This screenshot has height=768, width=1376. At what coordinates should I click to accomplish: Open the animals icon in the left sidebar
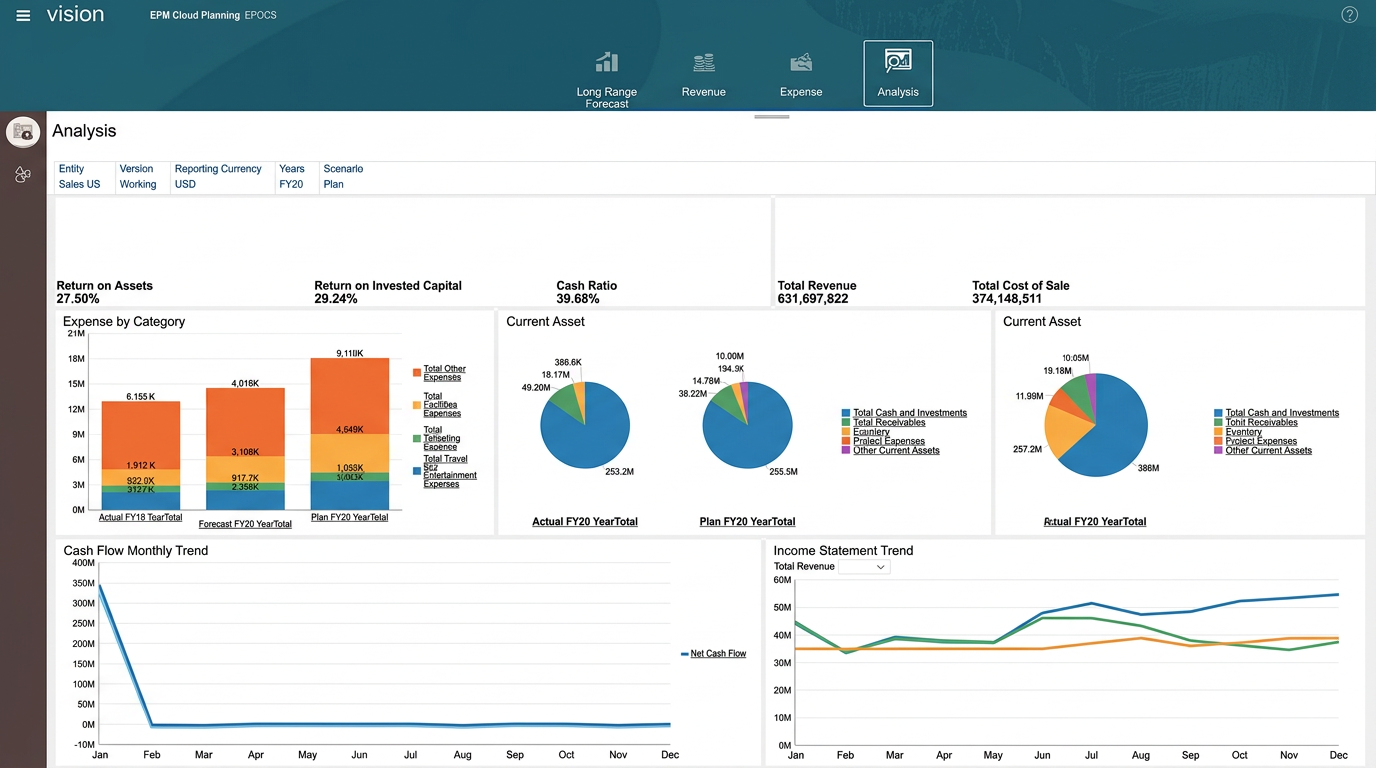pos(22,175)
